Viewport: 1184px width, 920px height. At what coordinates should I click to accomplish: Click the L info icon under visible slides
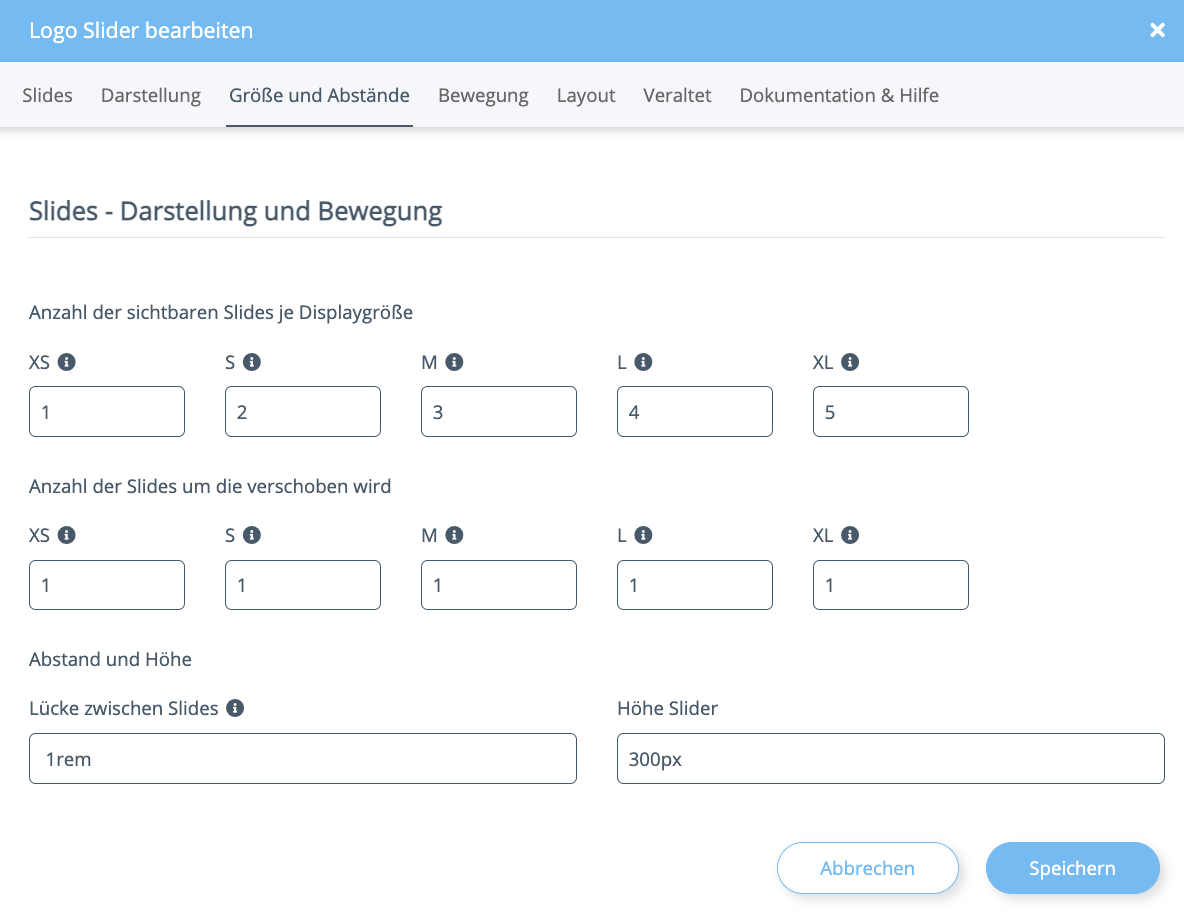643,362
